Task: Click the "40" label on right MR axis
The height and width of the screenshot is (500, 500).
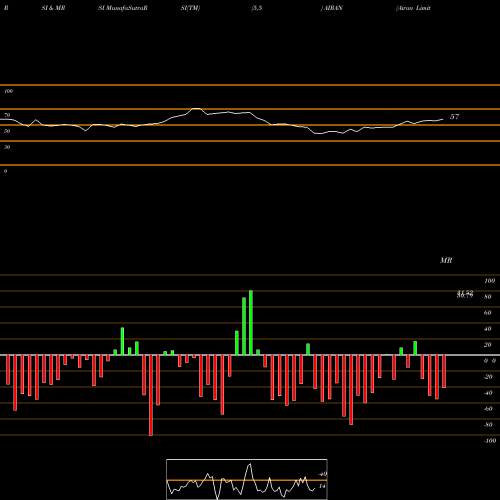Action: tap(488, 329)
